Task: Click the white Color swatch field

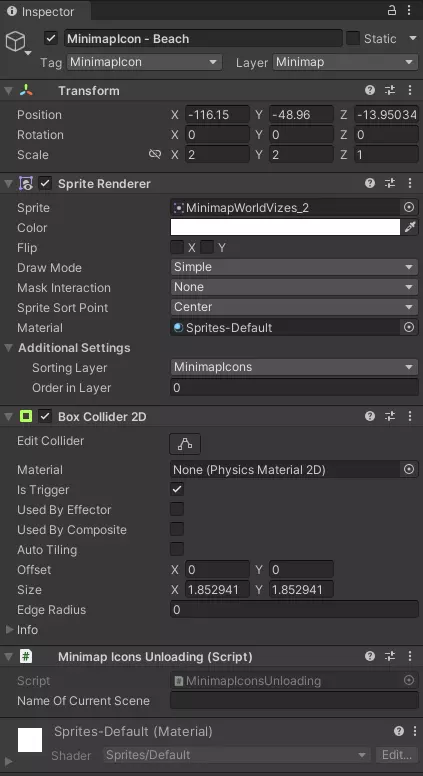Action: (x=285, y=227)
